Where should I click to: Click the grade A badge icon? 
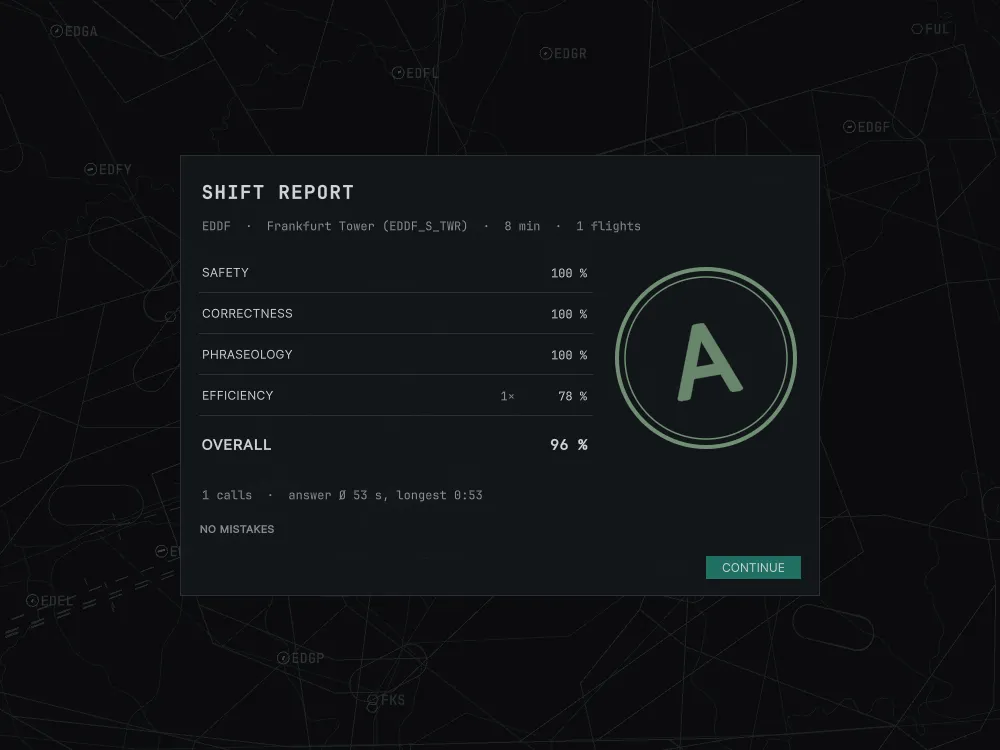[706, 358]
